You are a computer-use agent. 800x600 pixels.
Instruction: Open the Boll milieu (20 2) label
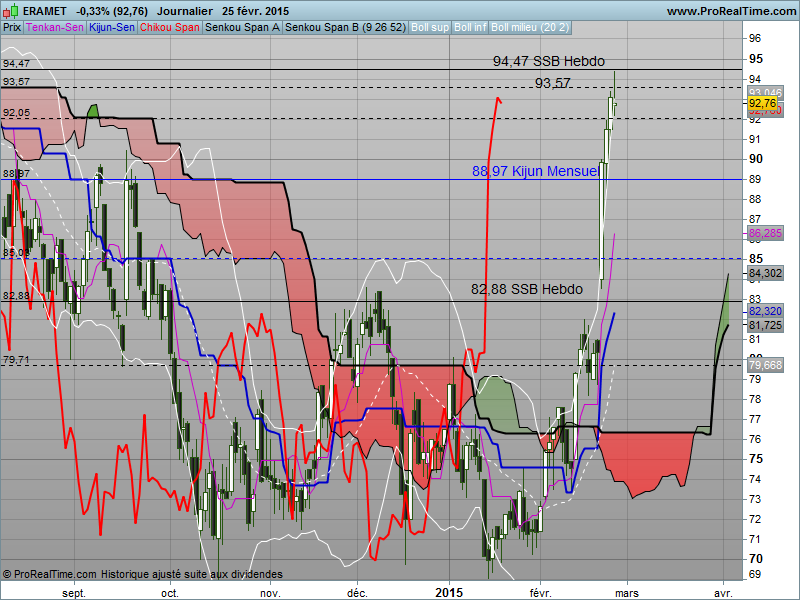tap(530, 28)
